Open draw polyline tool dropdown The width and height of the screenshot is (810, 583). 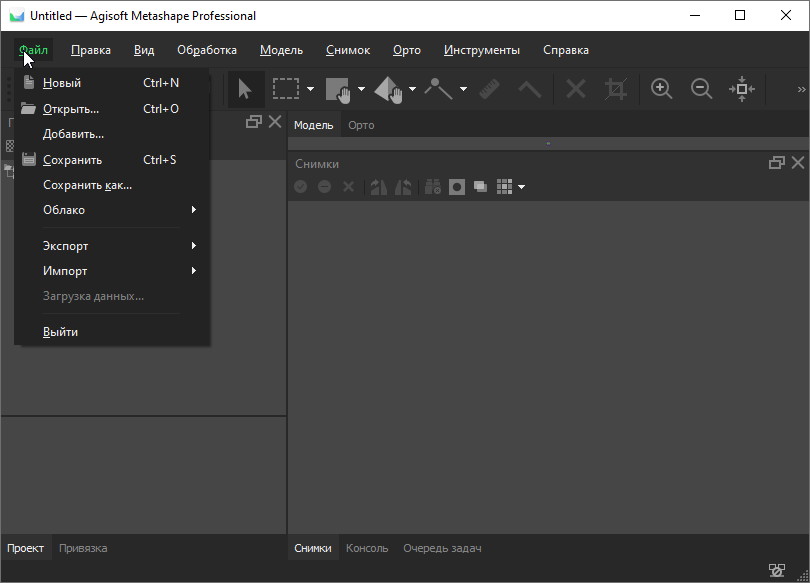[463, 89]
